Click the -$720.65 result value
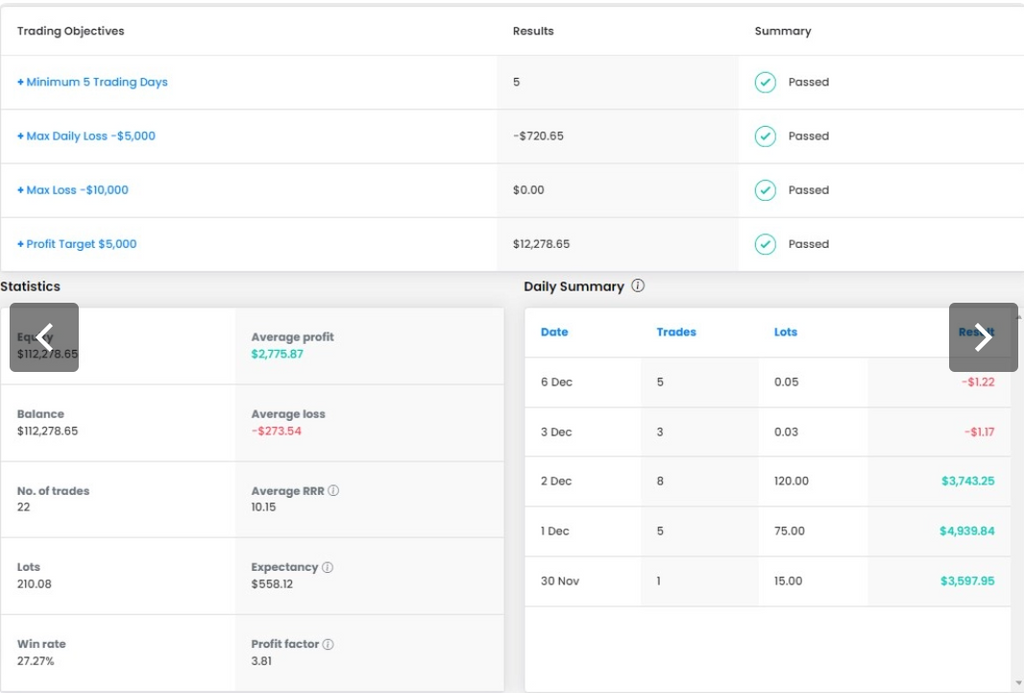The image size is (1024, 693). [x=538, y=136]
